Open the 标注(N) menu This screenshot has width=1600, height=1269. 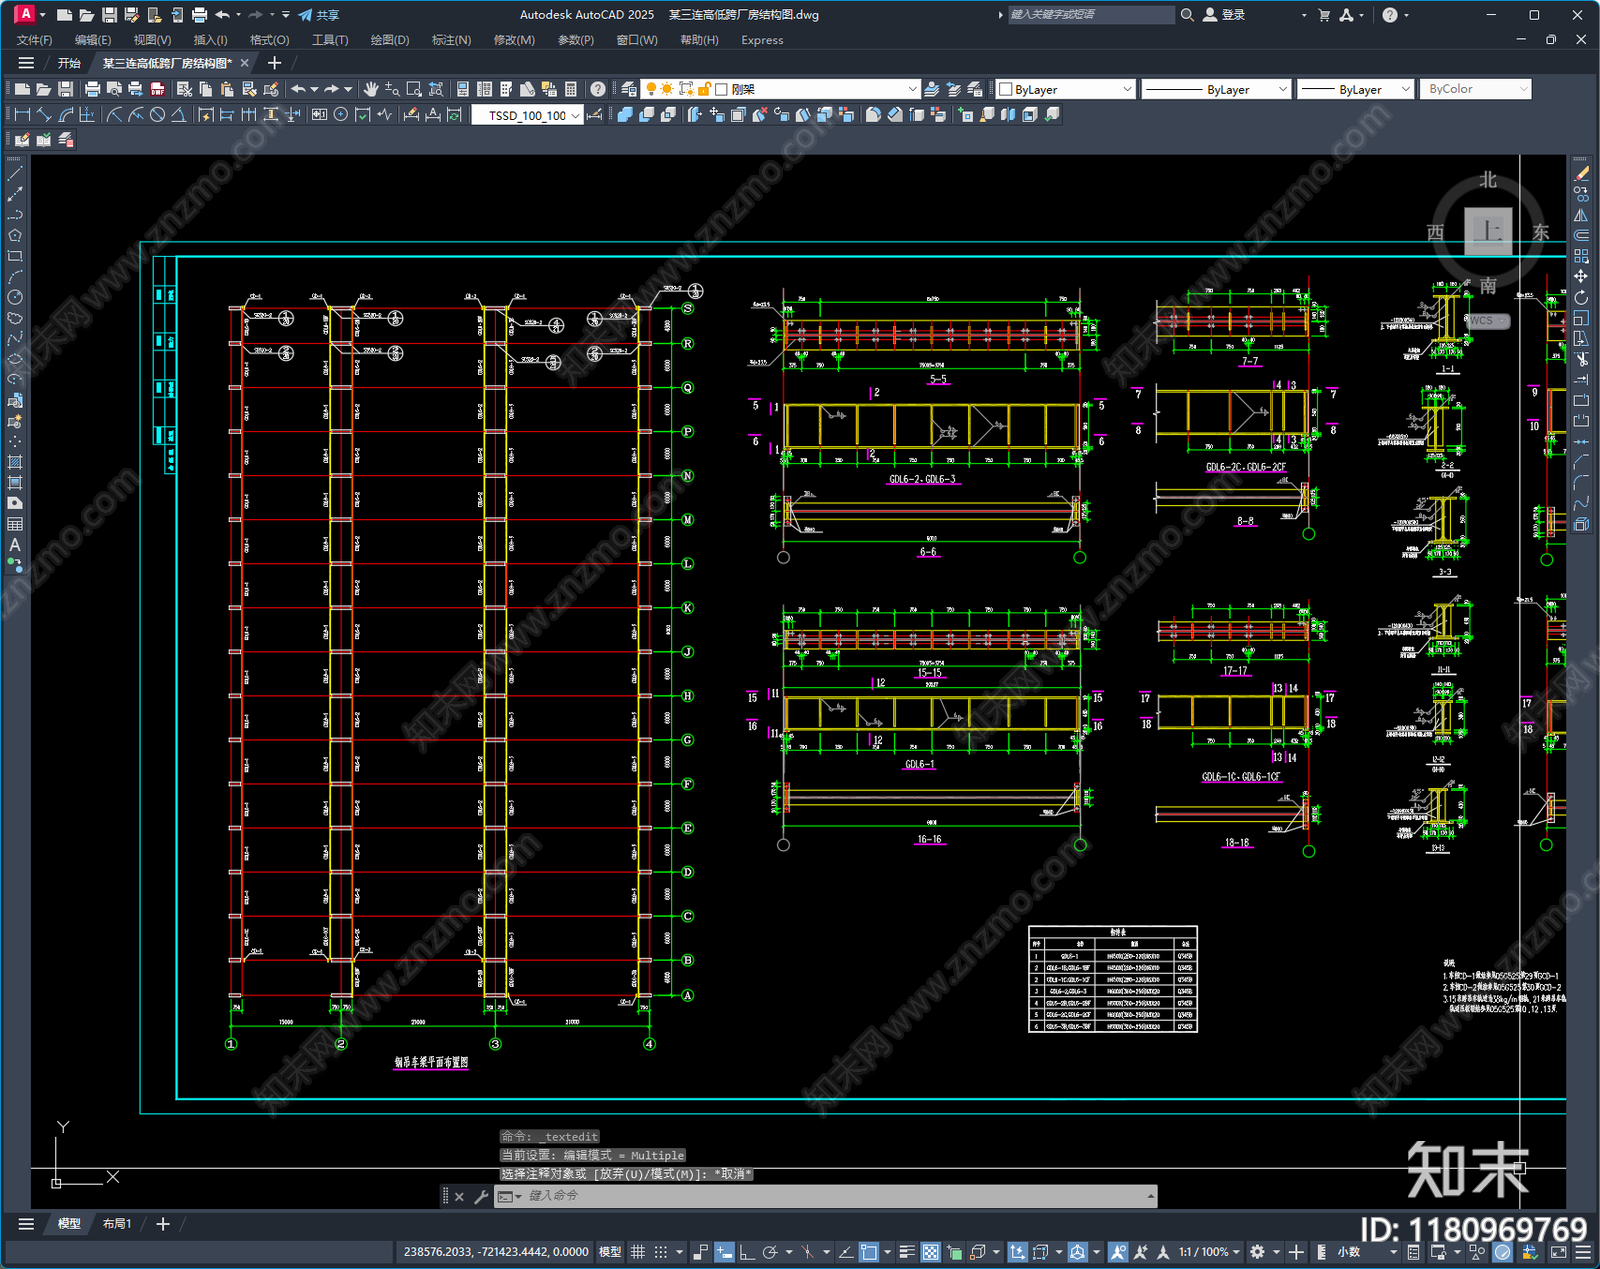(451, 40)
